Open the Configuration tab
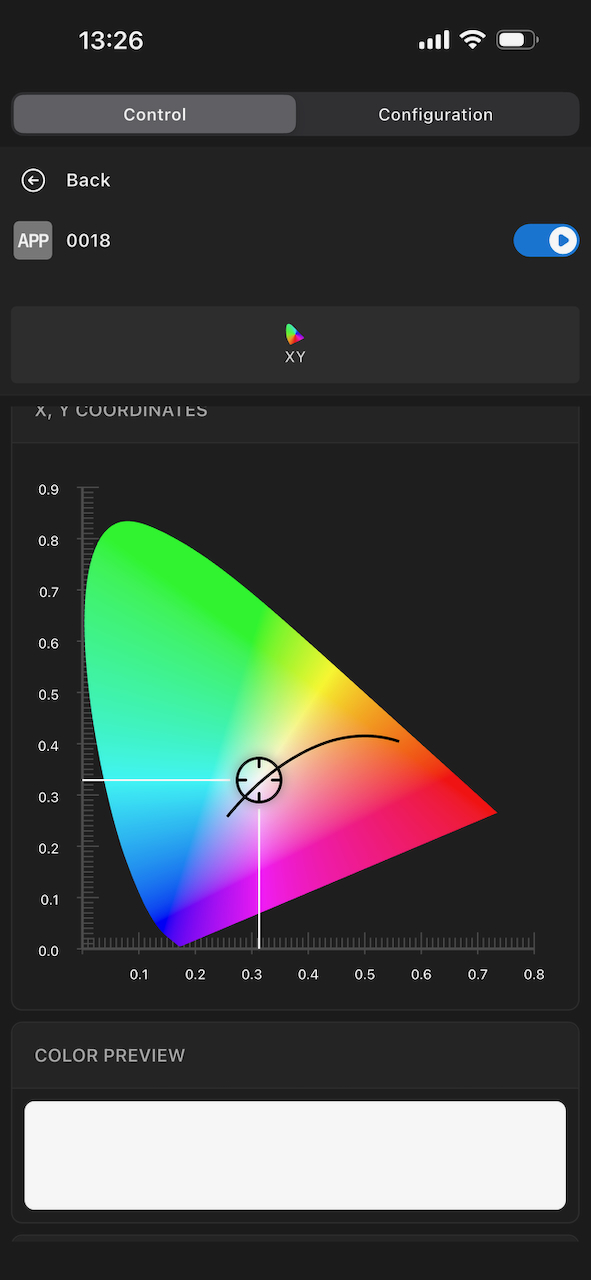591x1280 pixels. coord(436,114)
